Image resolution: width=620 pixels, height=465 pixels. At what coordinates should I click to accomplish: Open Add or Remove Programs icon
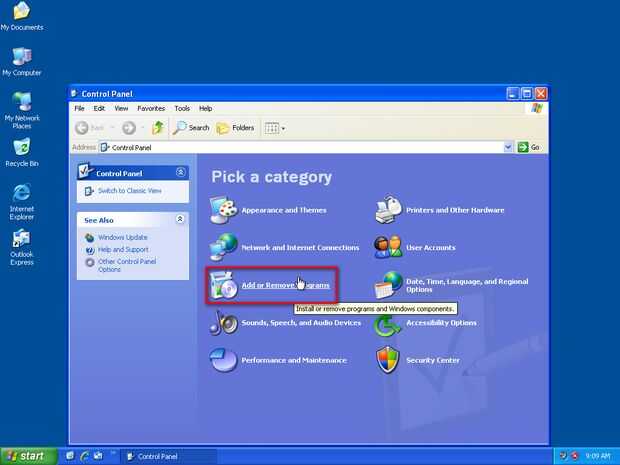tap(223, 285)
